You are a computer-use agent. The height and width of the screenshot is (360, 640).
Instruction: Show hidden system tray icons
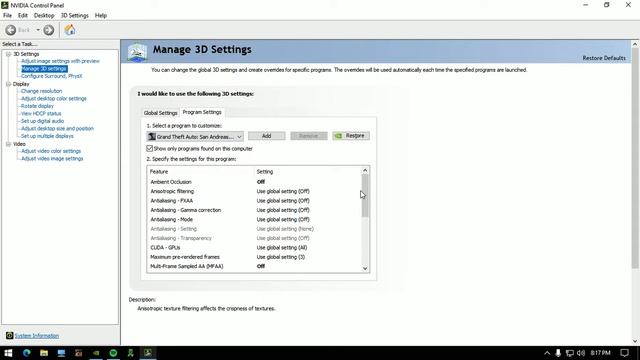pos(547,353)
